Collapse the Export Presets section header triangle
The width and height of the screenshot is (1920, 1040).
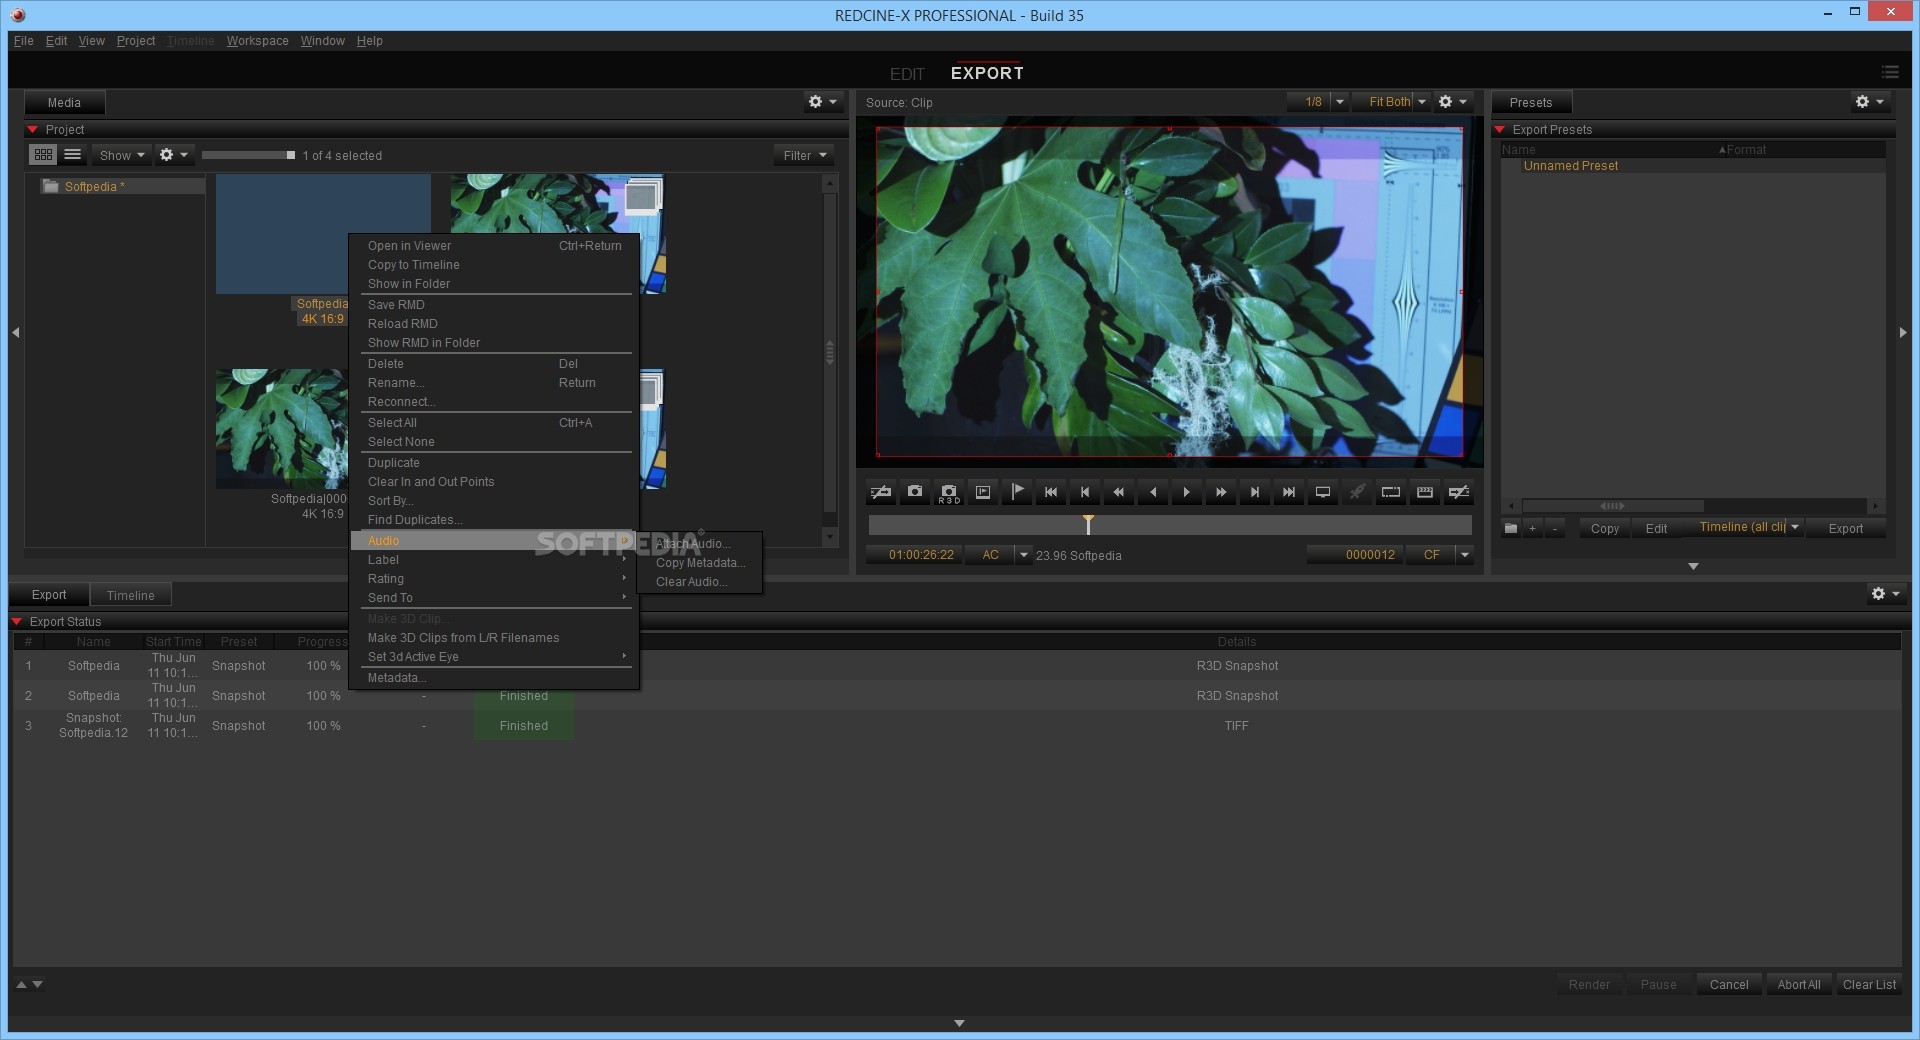click(x=1499, y=129)
